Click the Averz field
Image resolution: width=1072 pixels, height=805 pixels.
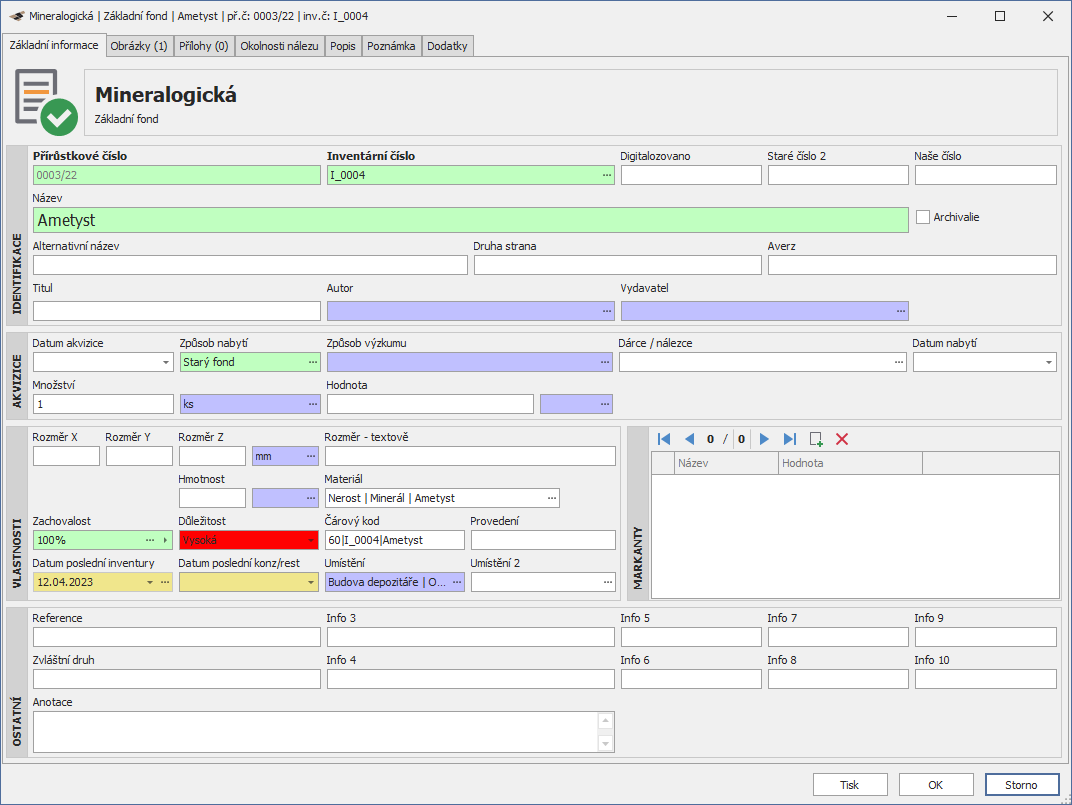click(912, 265)
